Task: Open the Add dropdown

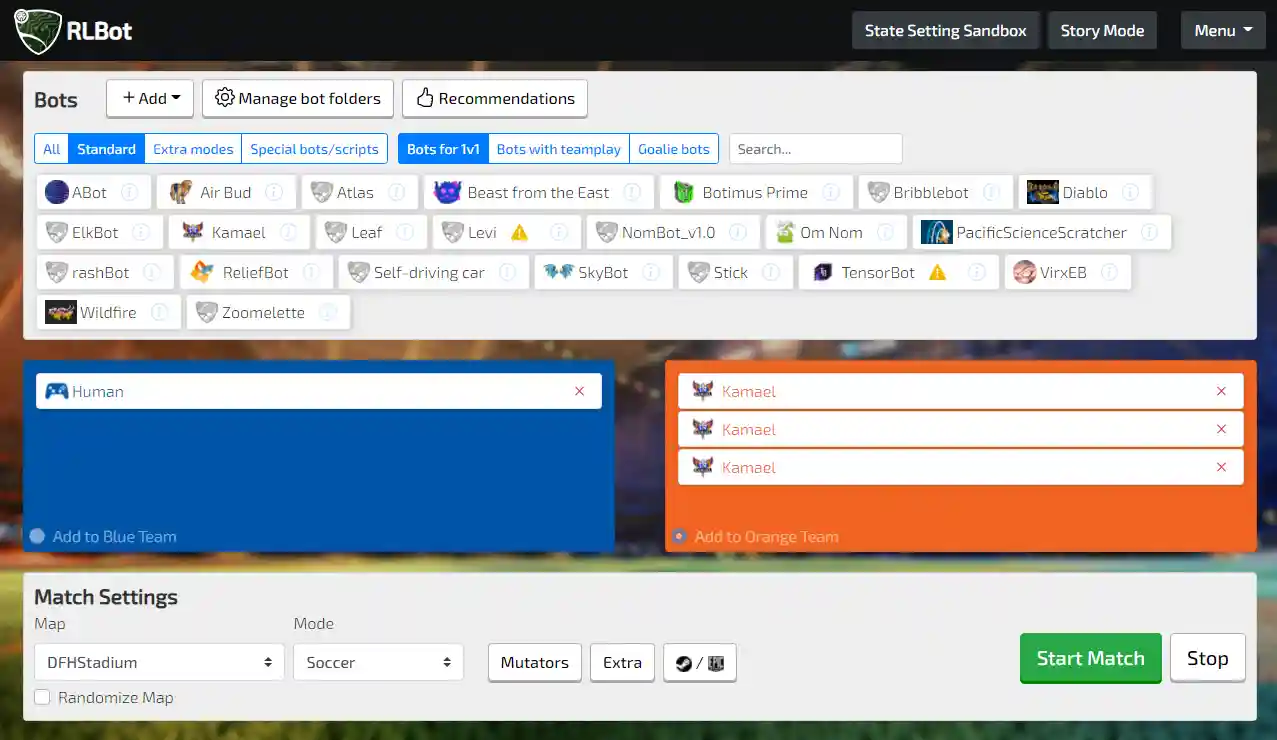Action: 150,98
